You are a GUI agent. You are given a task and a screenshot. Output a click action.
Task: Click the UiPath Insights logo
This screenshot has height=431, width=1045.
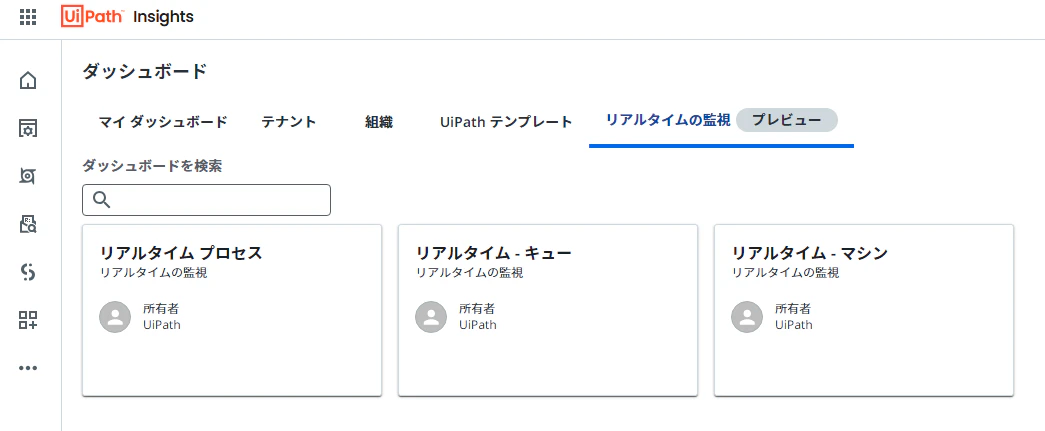tap(127, 17)
